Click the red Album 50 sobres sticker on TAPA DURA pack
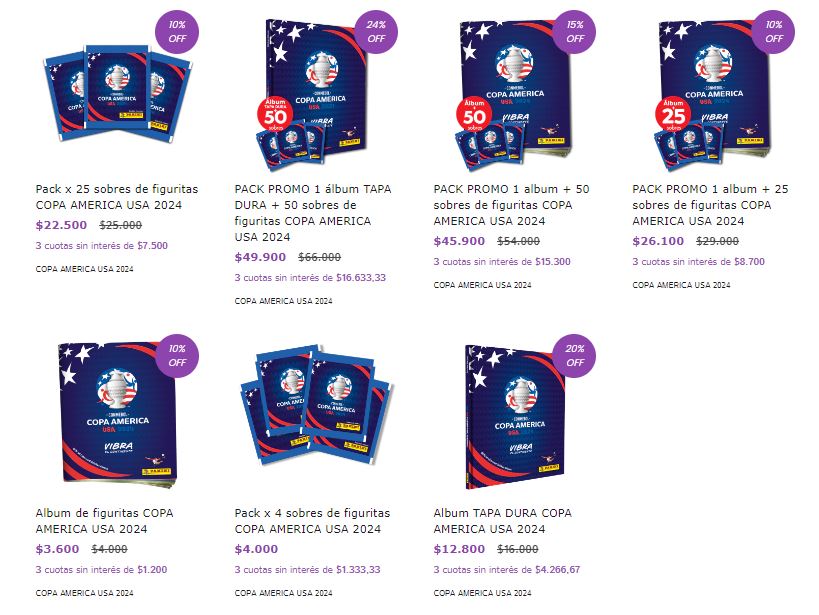This screenshot has height=615, width=819. pyautogui.click(x=275, y=114)
